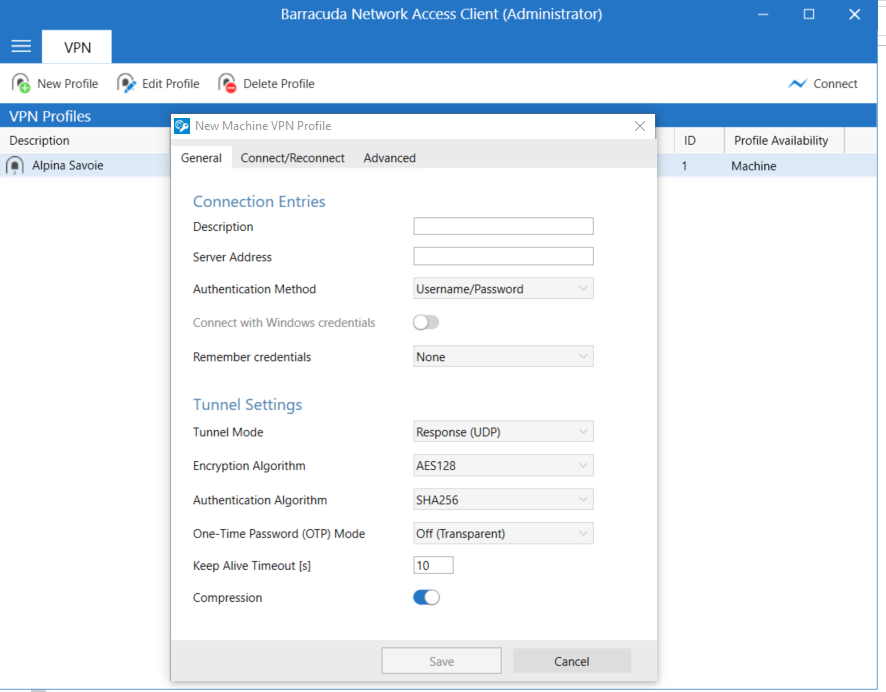Expand the Encryption Algorithm dropdown
The width and height of the screenshot is (886, 692).
503,466
